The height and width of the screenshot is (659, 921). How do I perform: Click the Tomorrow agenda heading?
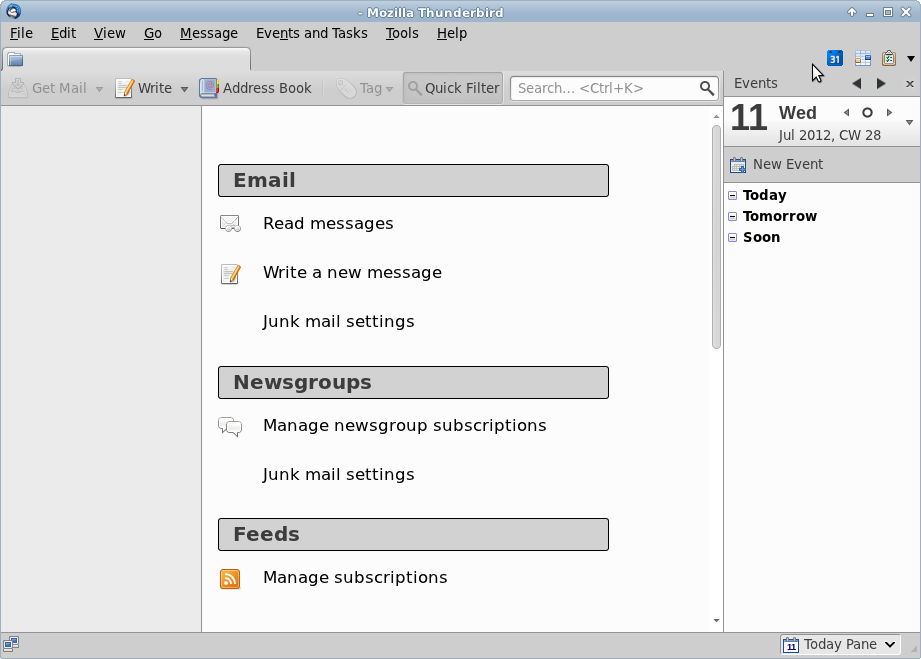779,216
